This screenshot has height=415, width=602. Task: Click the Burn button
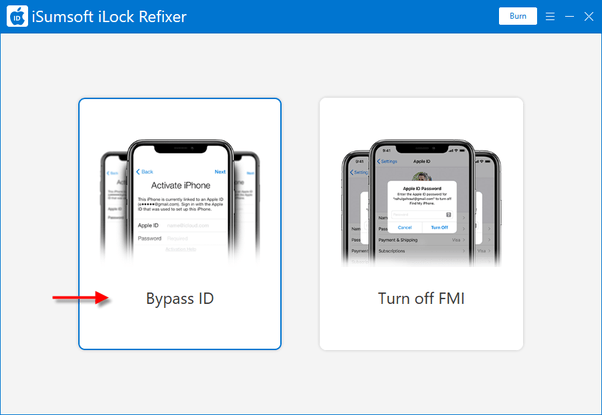click(518, 16)
